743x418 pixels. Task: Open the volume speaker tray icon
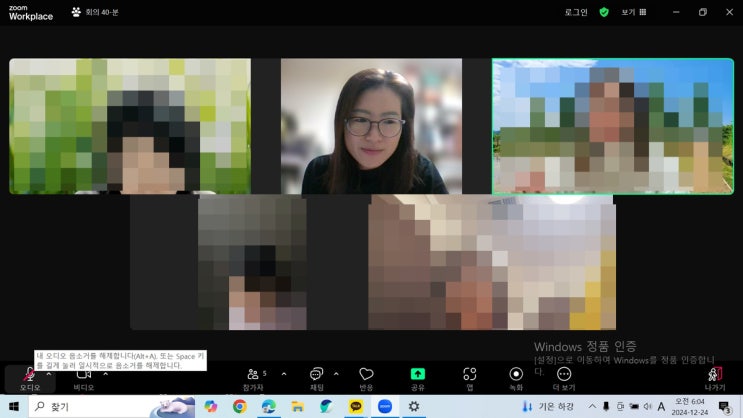coord(648,407)
